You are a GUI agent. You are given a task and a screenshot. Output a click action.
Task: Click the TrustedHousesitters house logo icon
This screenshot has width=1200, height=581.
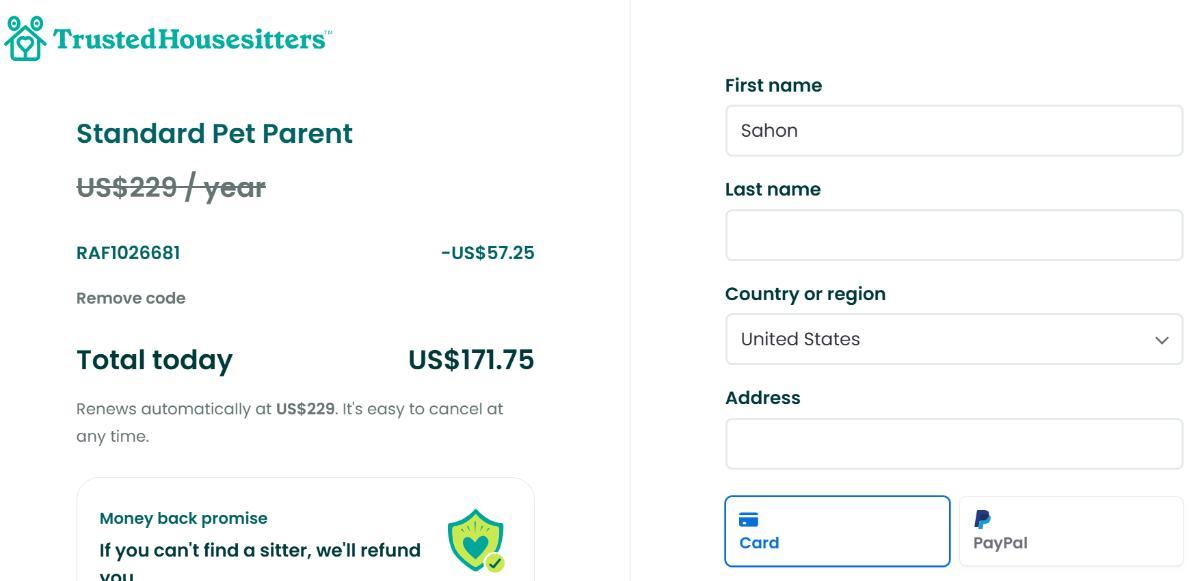[x=25, y=39]
